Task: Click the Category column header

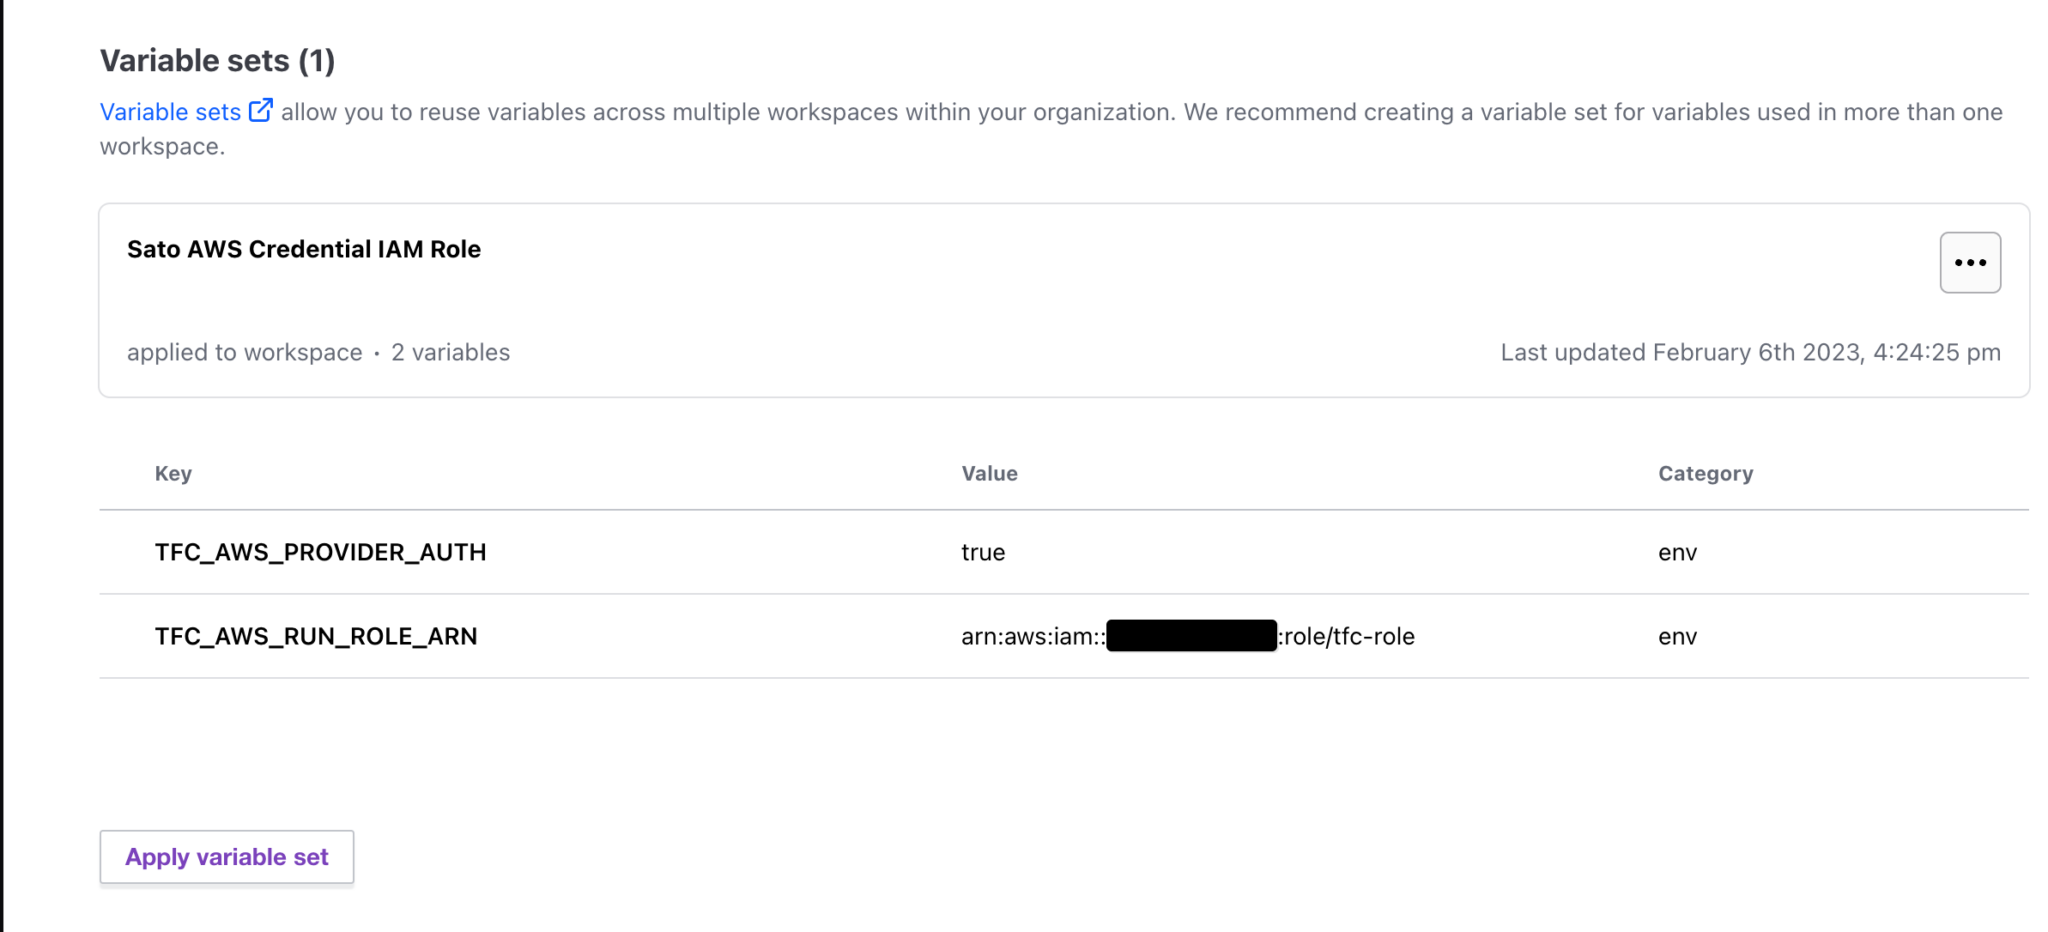Action: coord(1705,473)
